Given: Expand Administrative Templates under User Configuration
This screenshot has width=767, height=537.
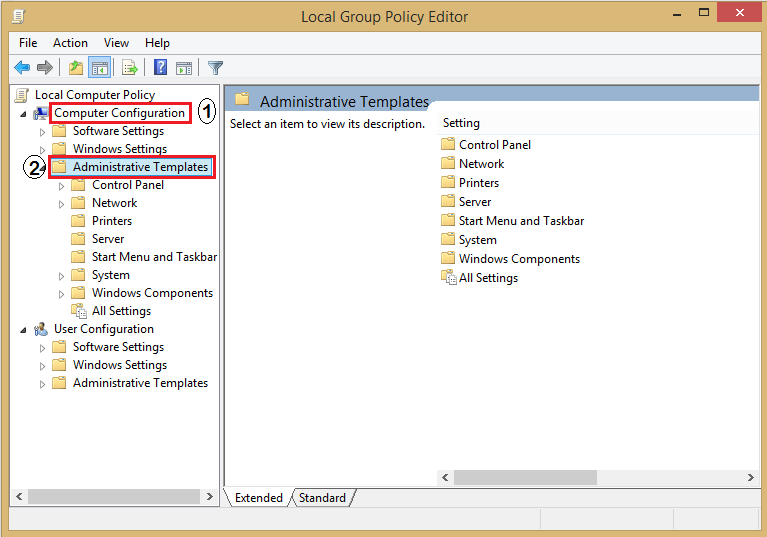Looking at the screenshot, I should pyautogui.click(x=42, y=384).
